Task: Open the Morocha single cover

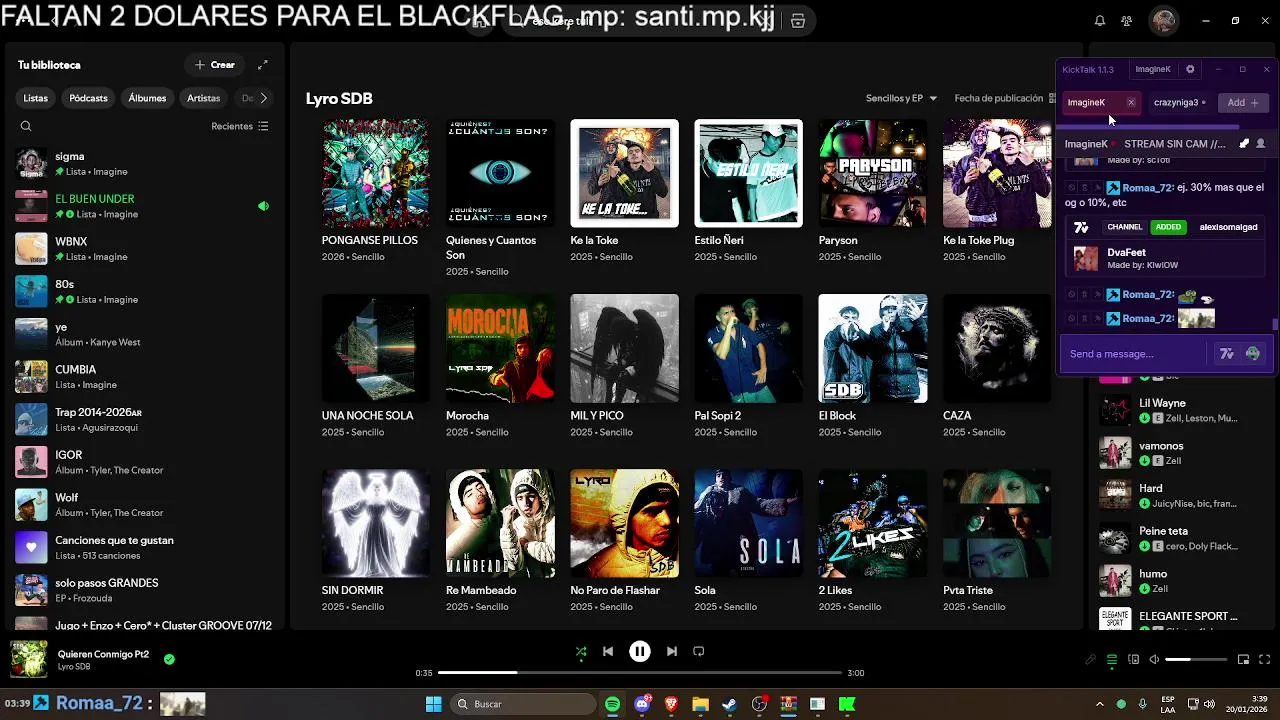Action: pos(500,348)
